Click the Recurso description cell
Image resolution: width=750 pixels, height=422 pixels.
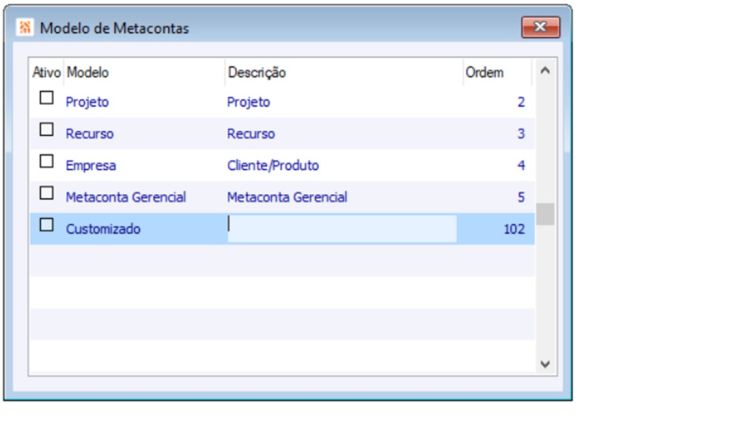click(x=251, y=133)
